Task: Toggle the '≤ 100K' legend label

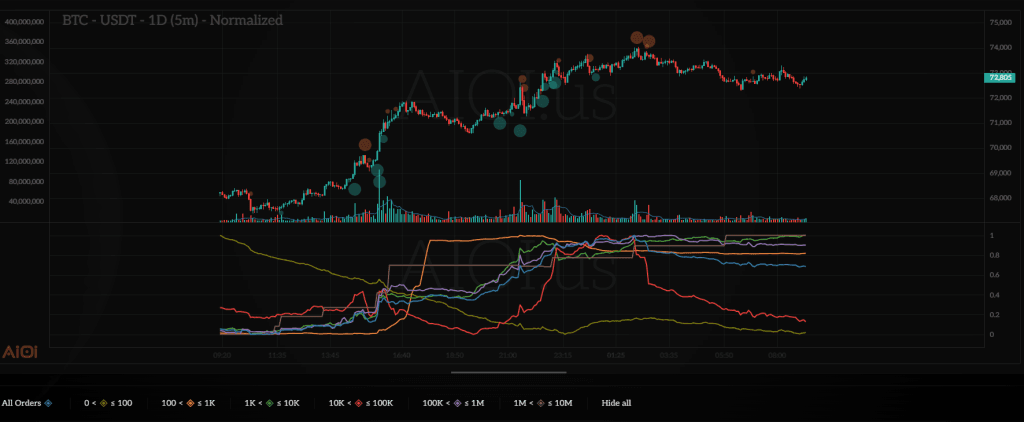Action: pyautogui.click(x=382, y=403)
